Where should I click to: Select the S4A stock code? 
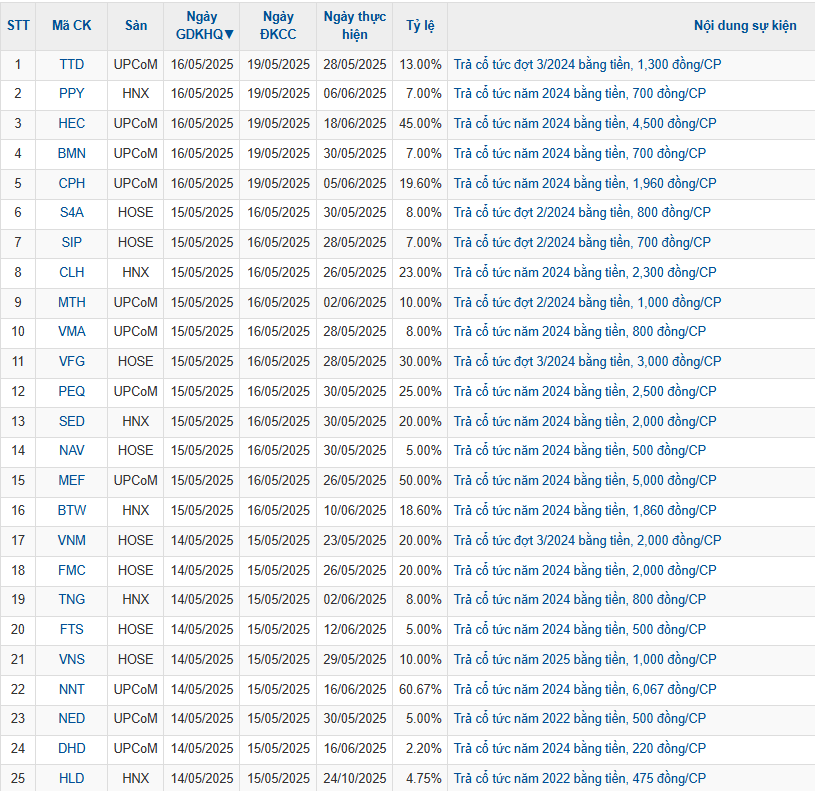(x=71, y=213)
